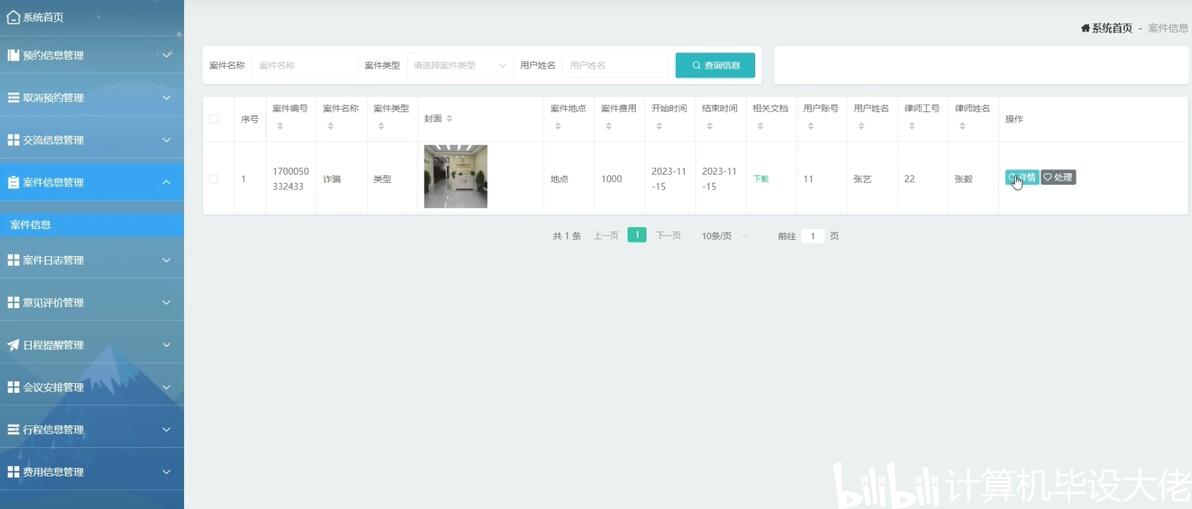Screen dimensions: 1192x509
Task: Open 会议安排管理 menu
Action: tap(92, 387)
